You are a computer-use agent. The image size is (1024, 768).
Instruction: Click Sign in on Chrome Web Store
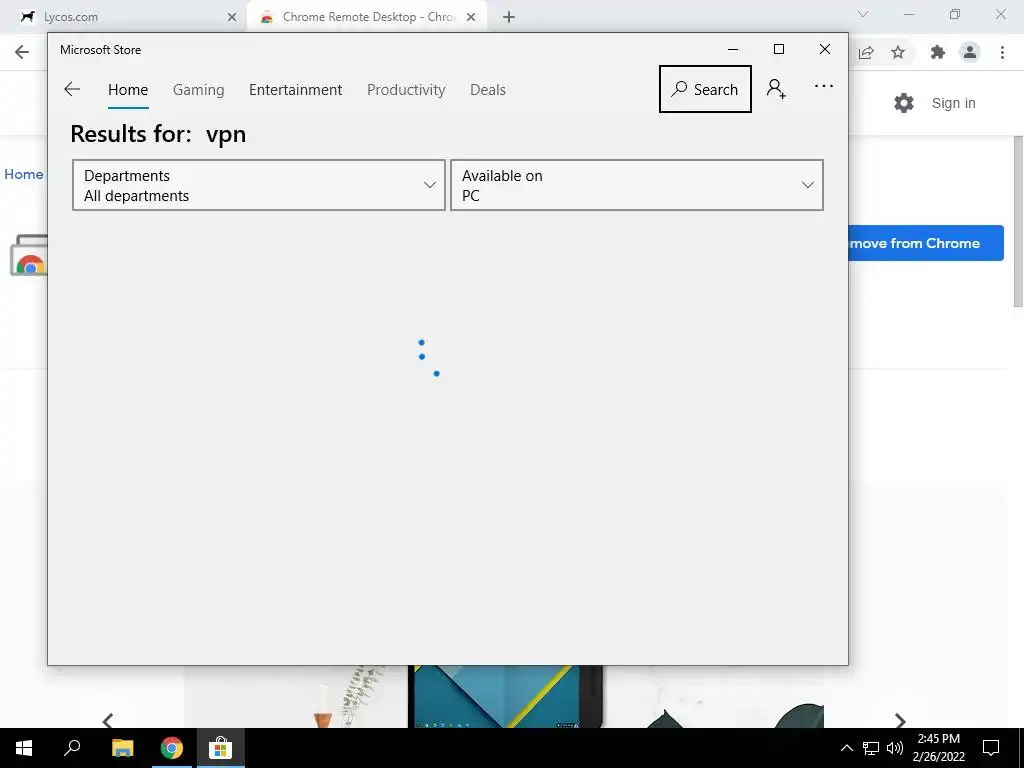pyautogui.click(x=953, y=103)
